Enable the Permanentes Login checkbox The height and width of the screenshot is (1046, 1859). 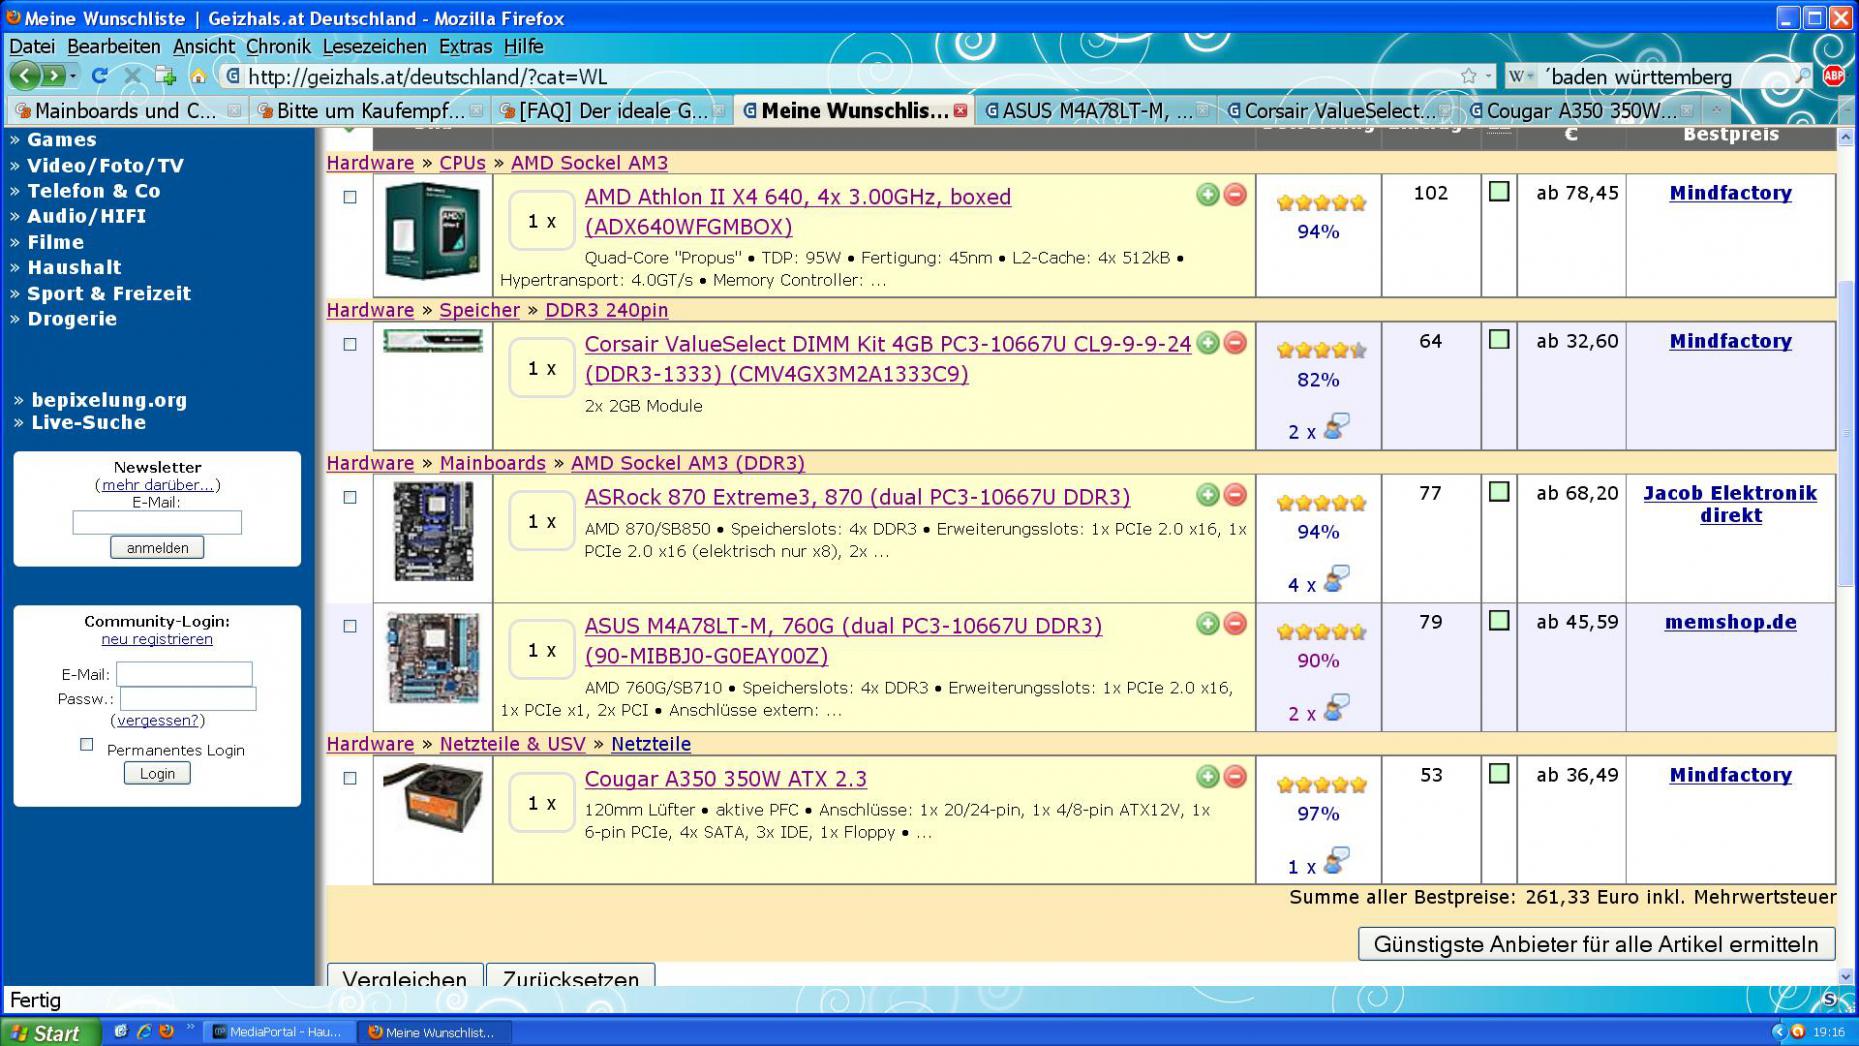tap(87, 744)
